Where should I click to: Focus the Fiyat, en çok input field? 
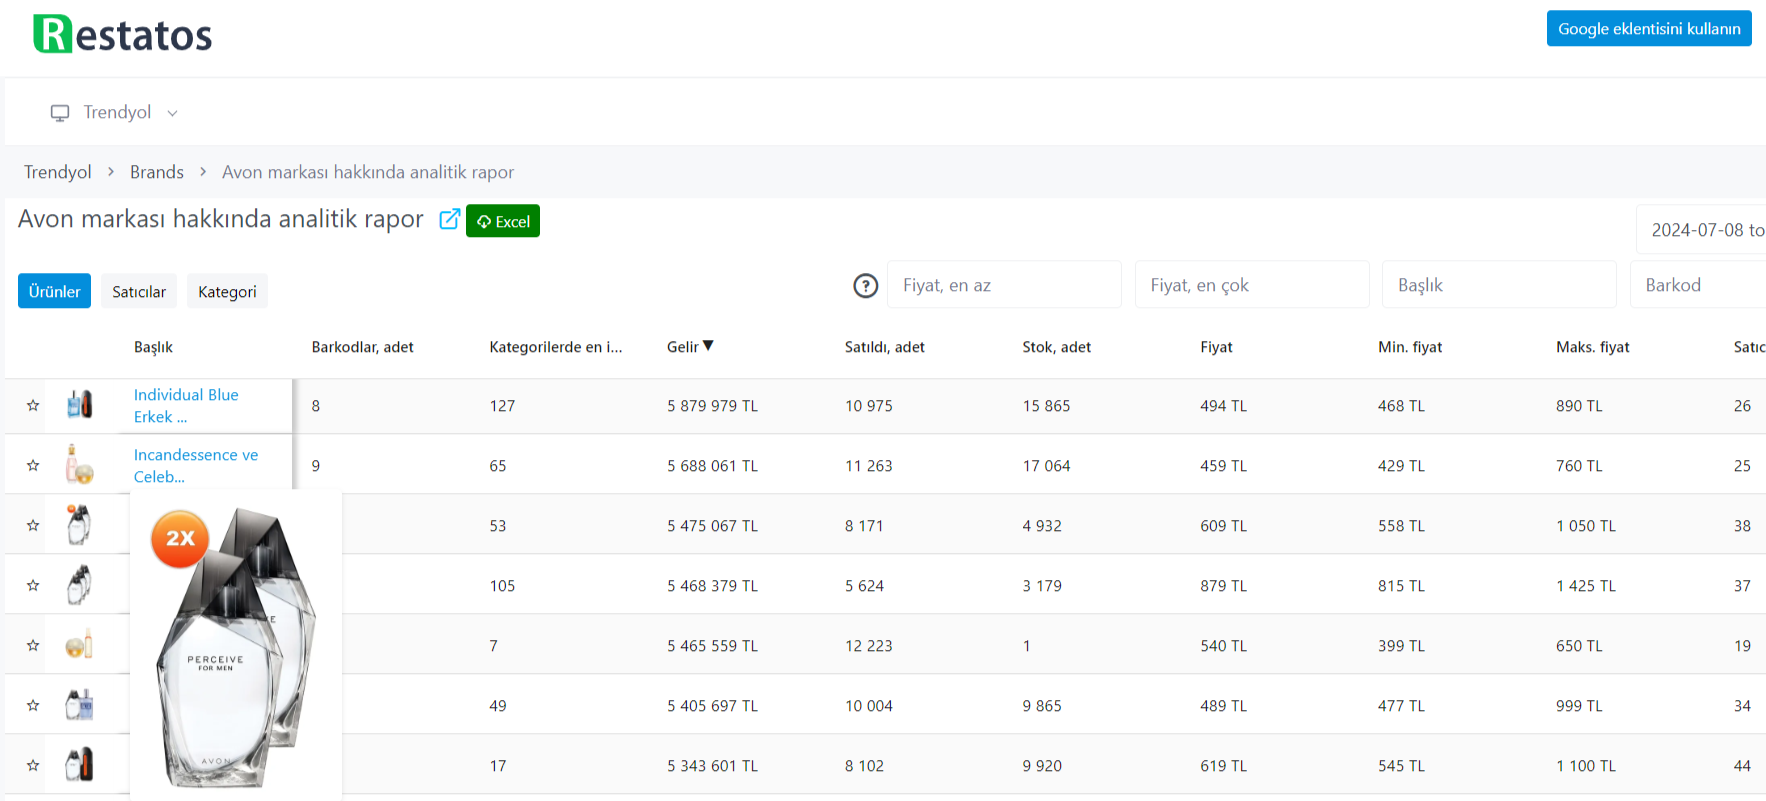click(x=1252, y=285)
